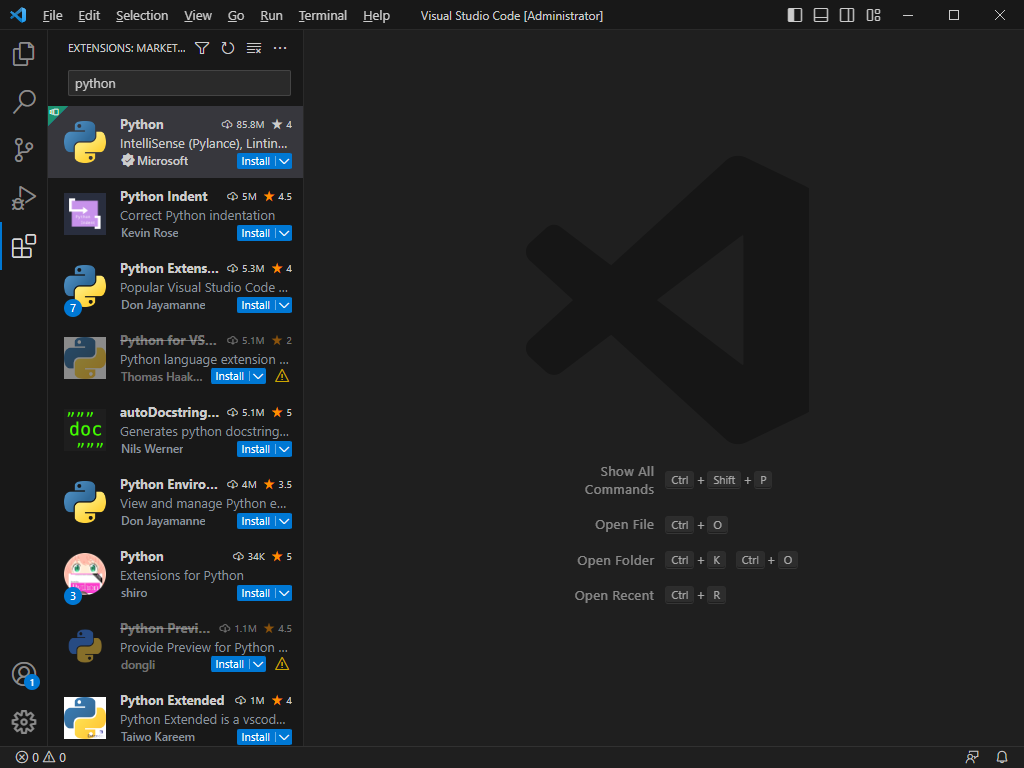Image resolution: width=1024 pixels, height=768 pixels.
Task: Expand install dropdown for Microsoft Python extension
Action: (x=284, y=161)
